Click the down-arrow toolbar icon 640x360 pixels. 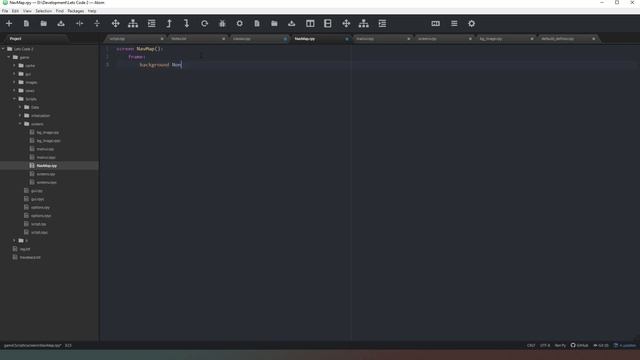187,24
